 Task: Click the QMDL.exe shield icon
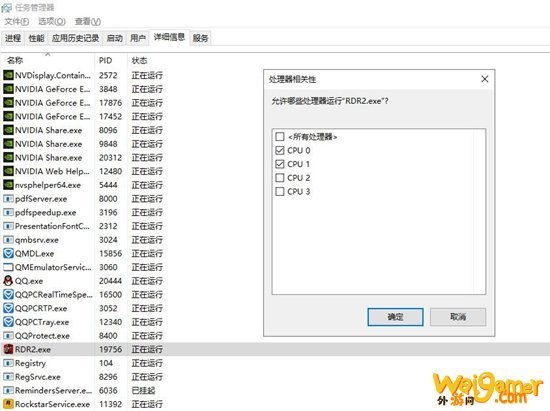coord(8,253)
